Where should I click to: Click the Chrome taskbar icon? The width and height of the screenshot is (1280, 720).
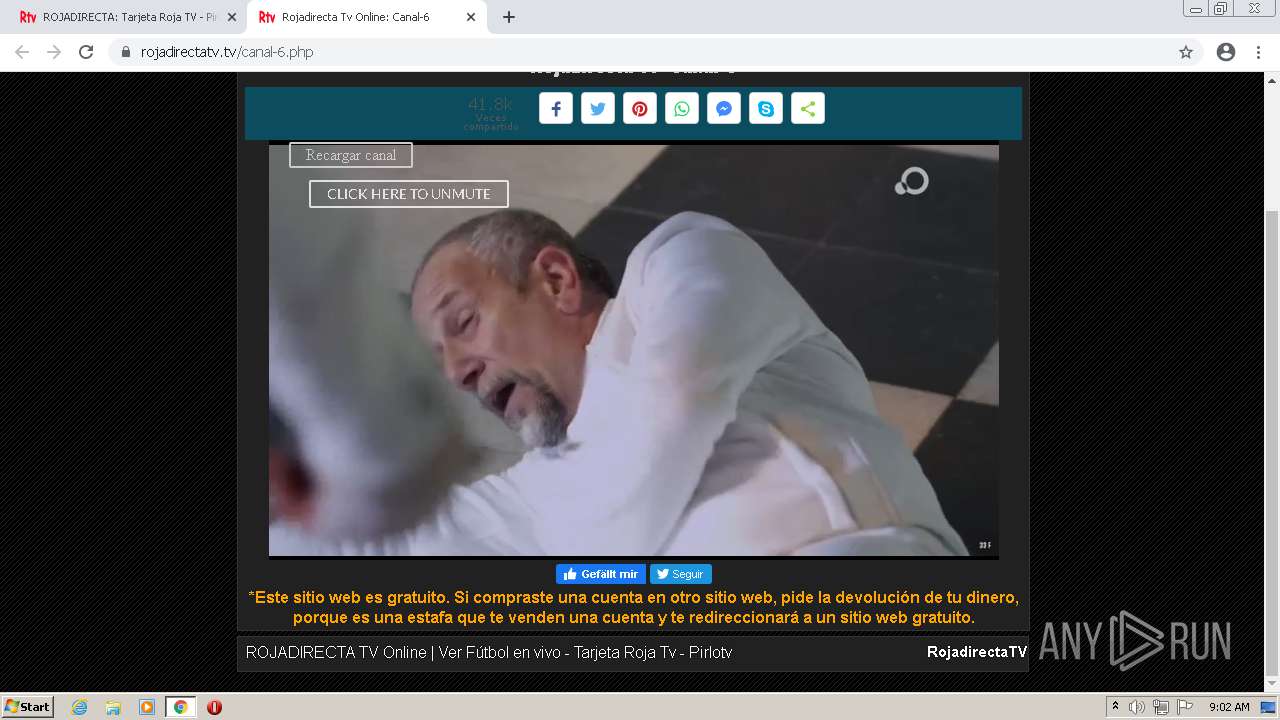[181, 707]
